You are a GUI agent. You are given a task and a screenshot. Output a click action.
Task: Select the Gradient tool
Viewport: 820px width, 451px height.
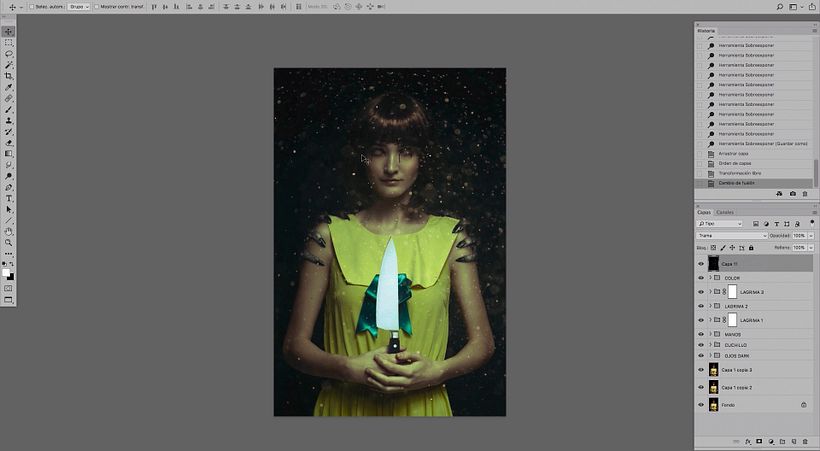[8, 153]
